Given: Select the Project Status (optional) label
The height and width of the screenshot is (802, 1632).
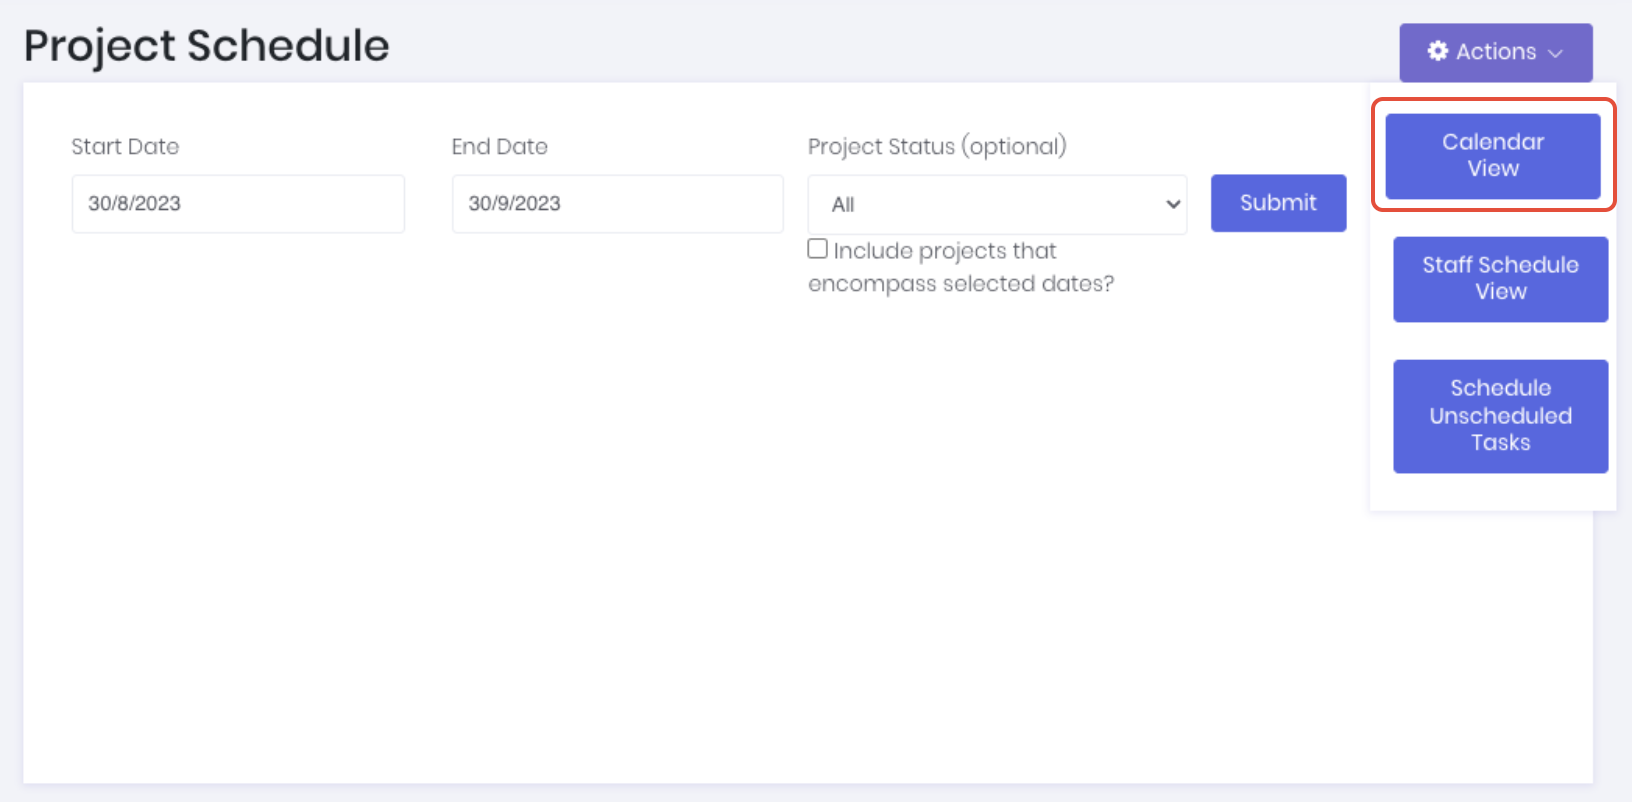Looking at the screenshot, I should click(937, 146).
